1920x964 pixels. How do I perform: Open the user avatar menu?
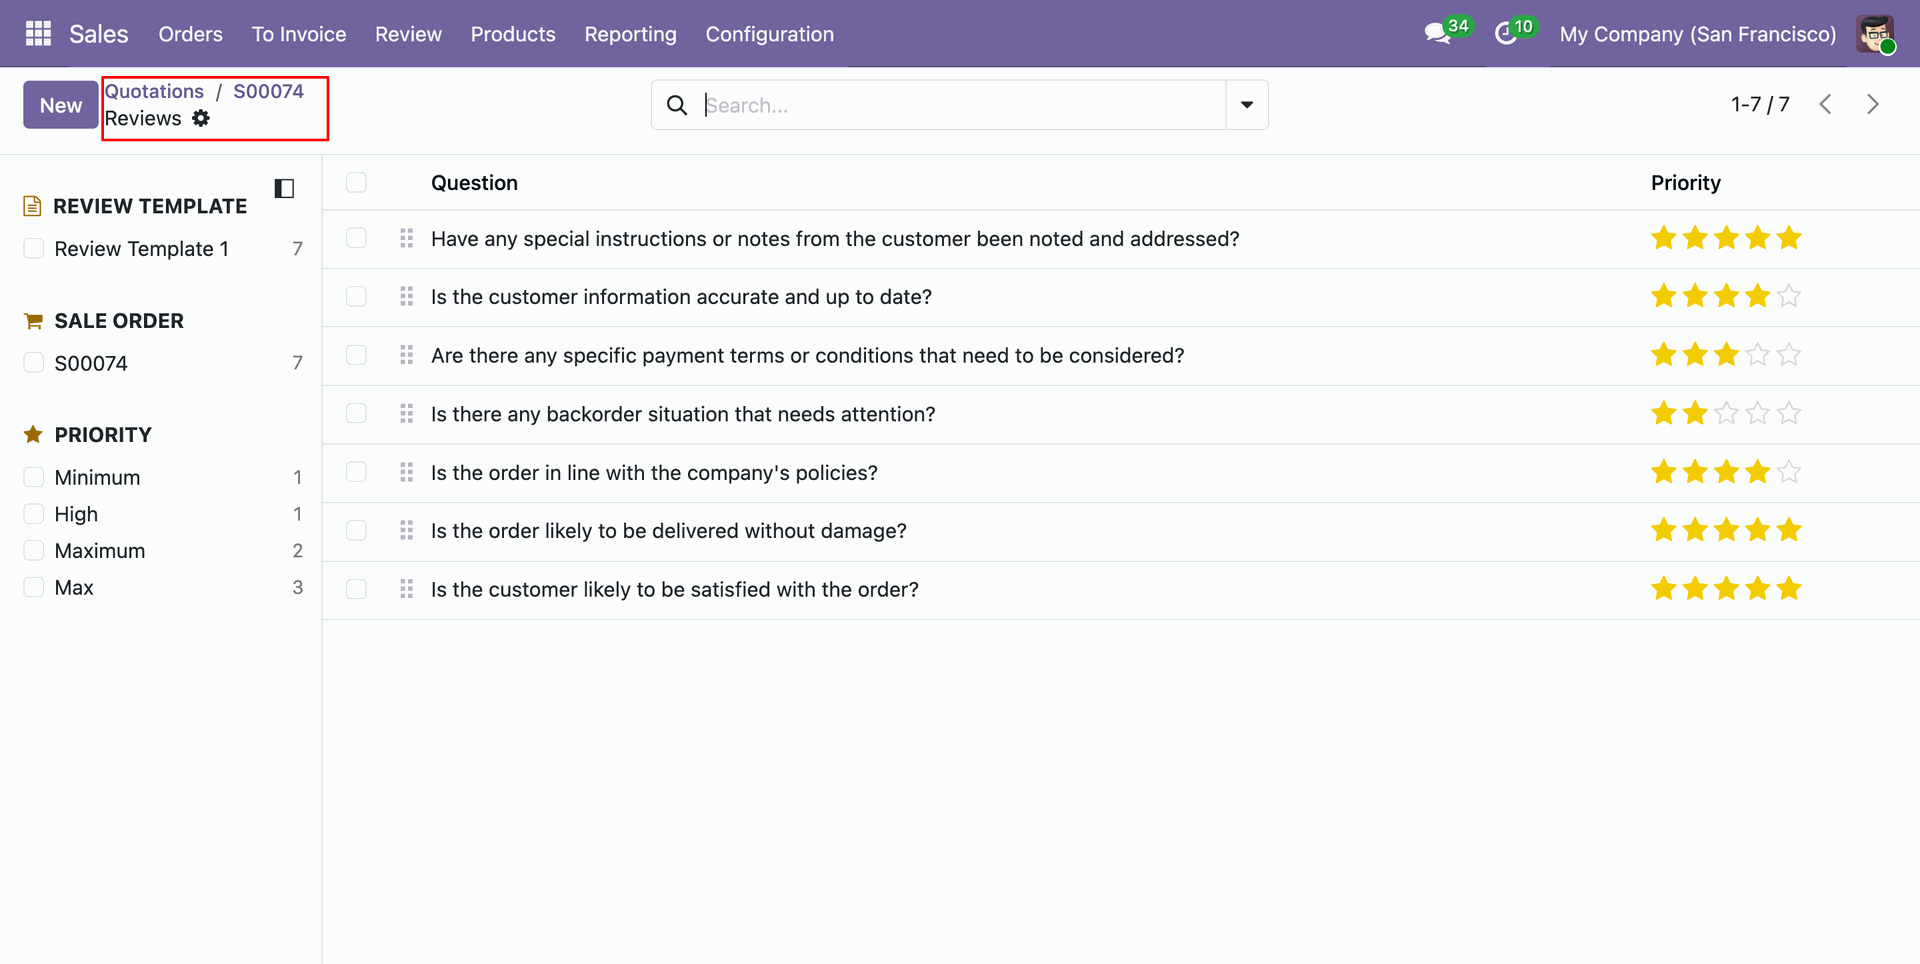tap(1875, 34)
